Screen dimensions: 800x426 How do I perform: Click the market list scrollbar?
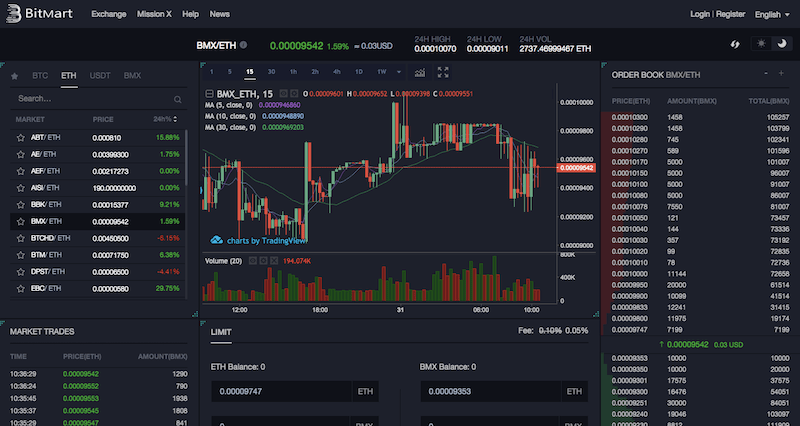187,158
